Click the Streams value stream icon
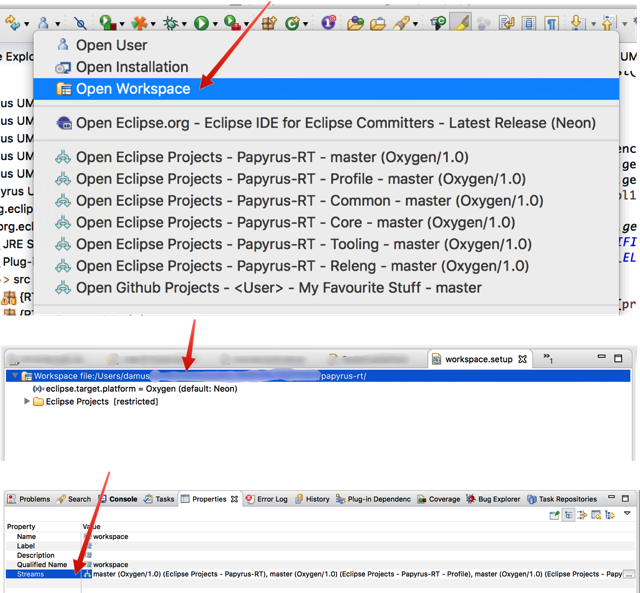Viewport: 640px width, 593px height. tap(87, 574)
